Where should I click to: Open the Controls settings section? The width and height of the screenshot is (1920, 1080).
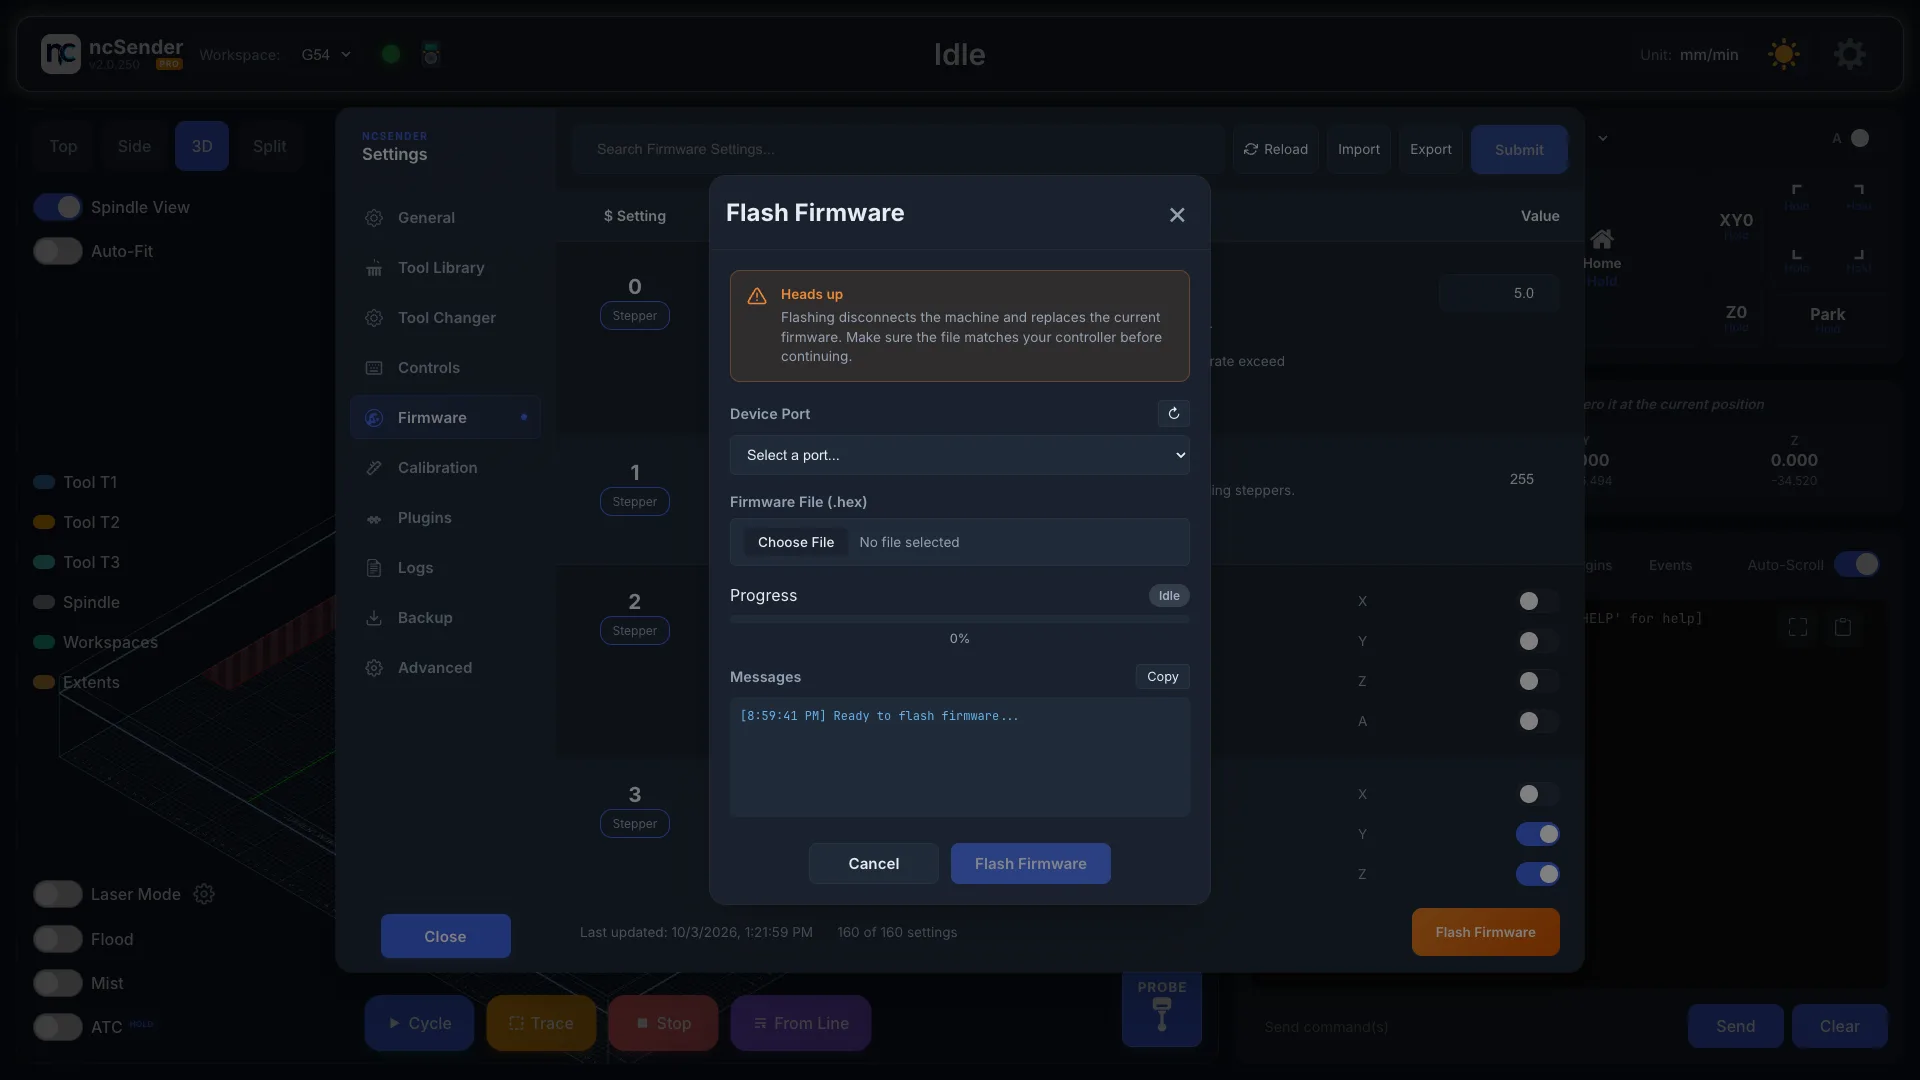click(445, 367)
